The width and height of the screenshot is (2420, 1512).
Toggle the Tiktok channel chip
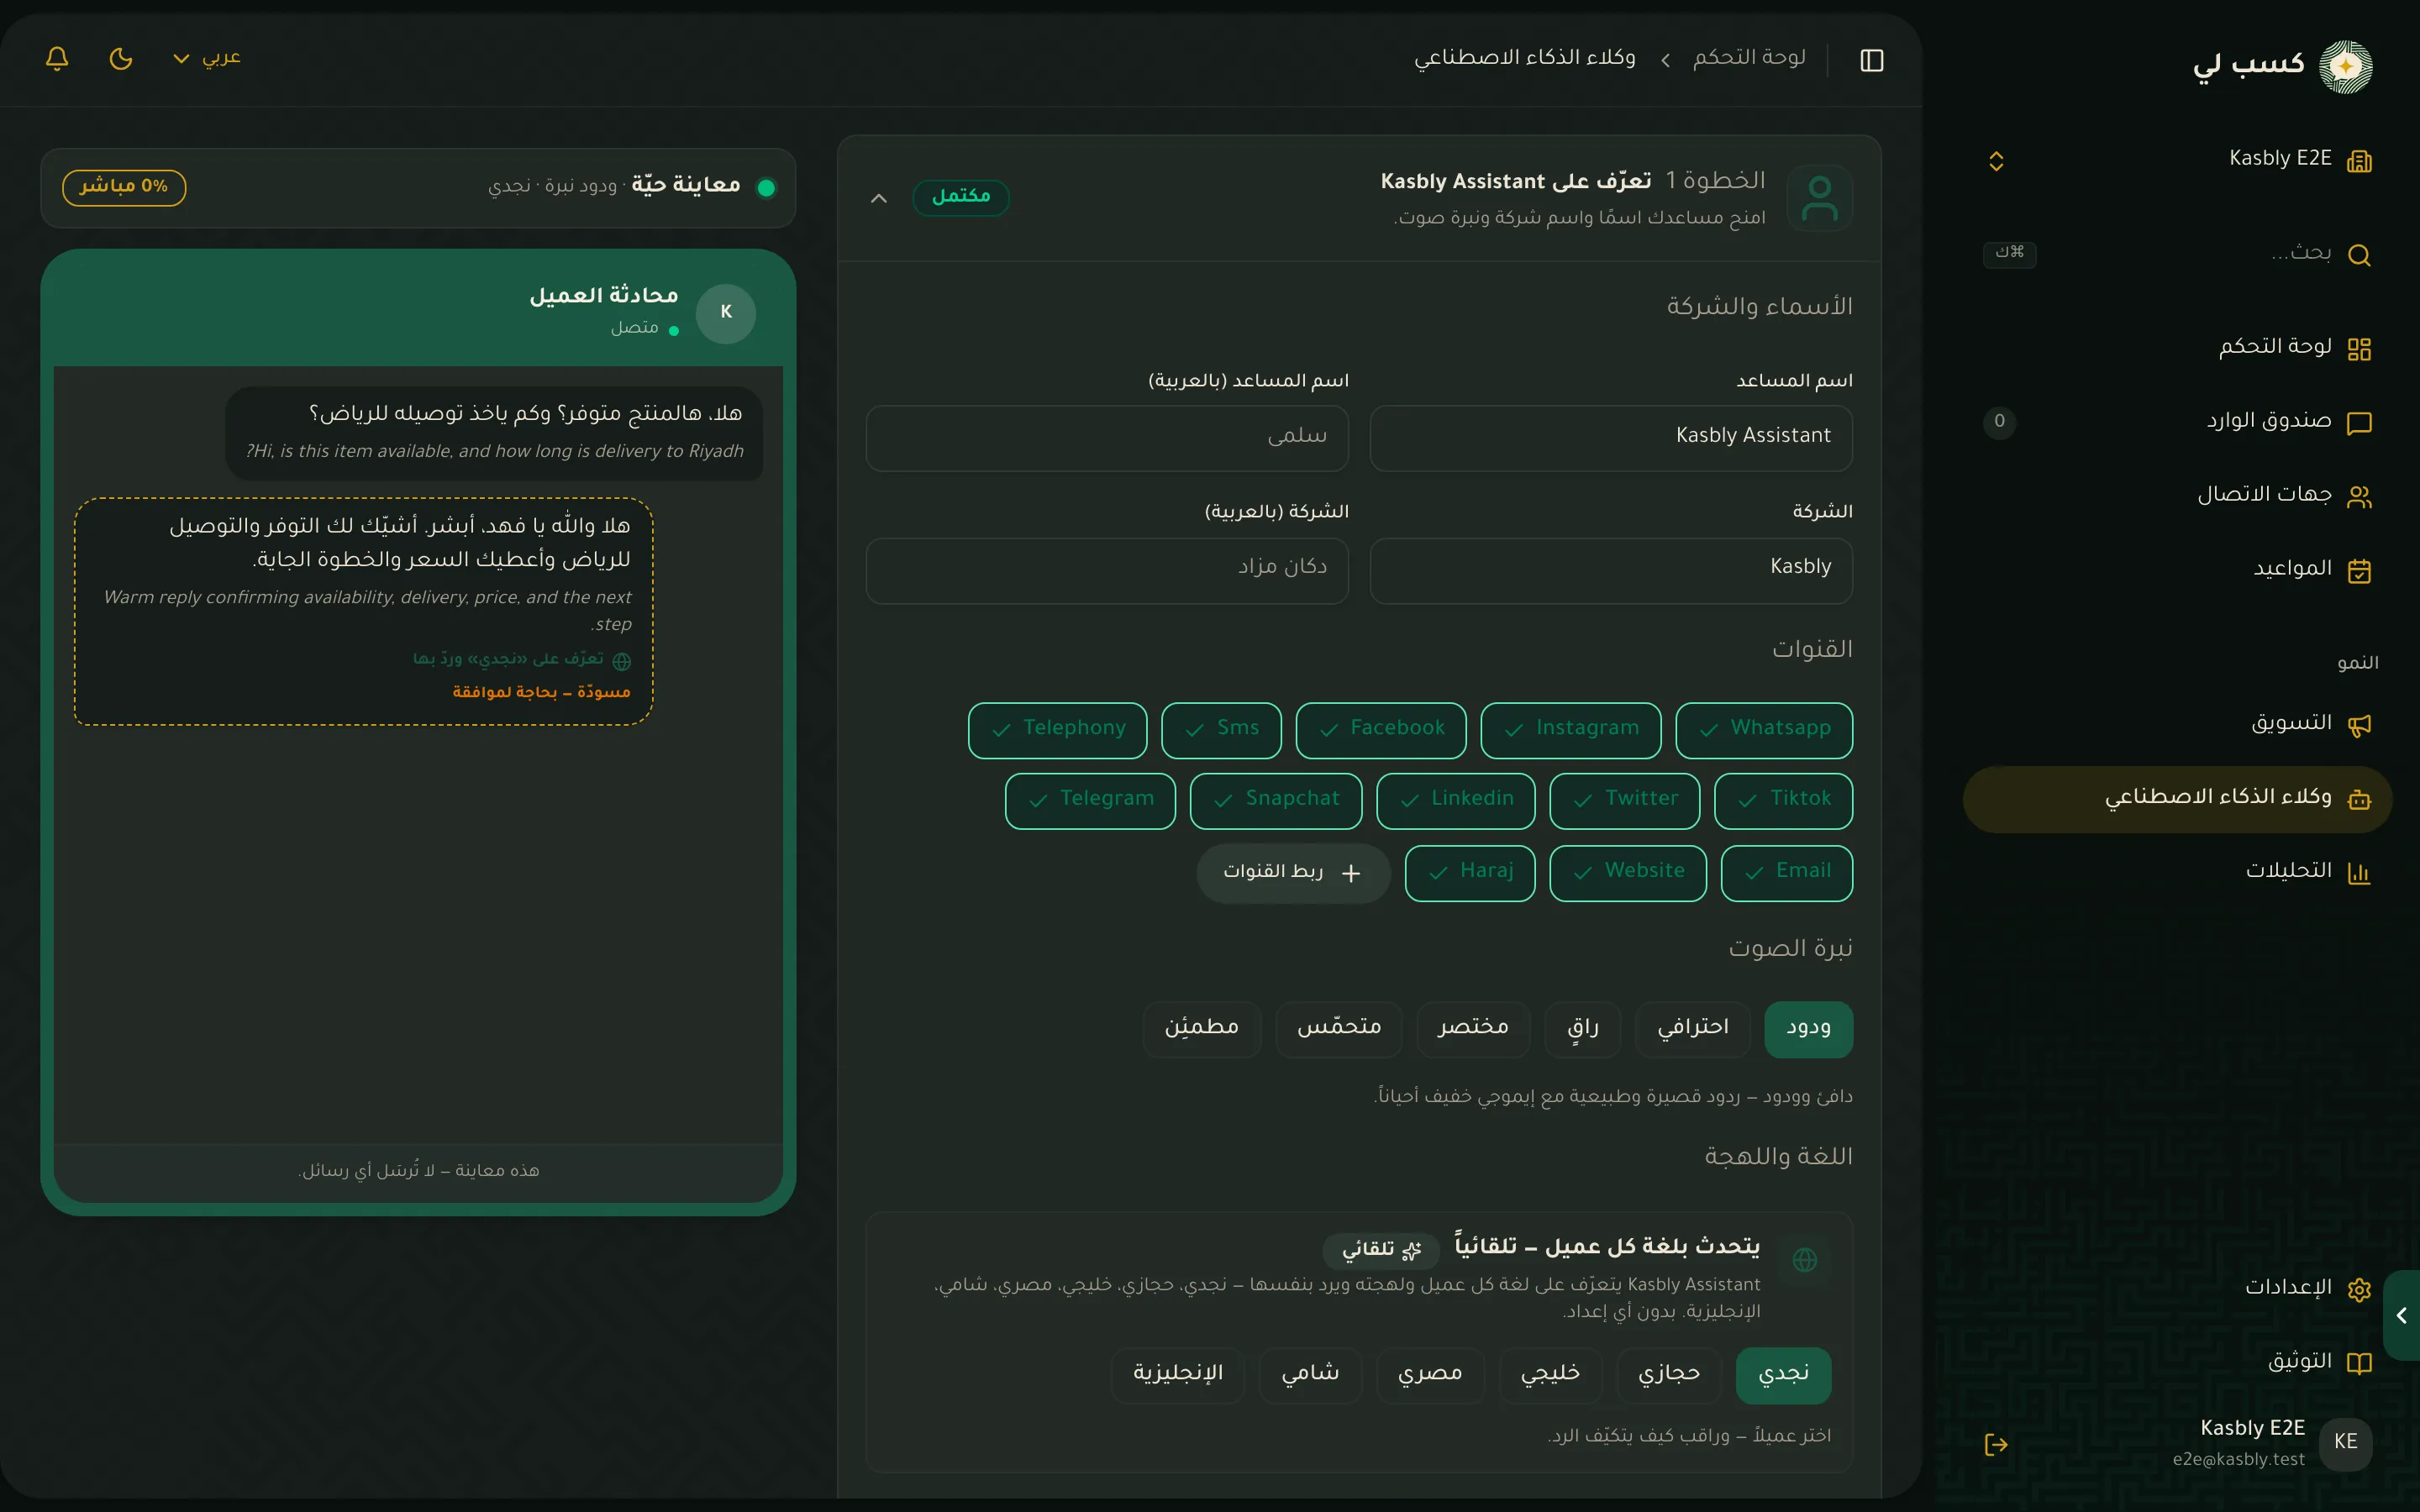[1783, 801]
